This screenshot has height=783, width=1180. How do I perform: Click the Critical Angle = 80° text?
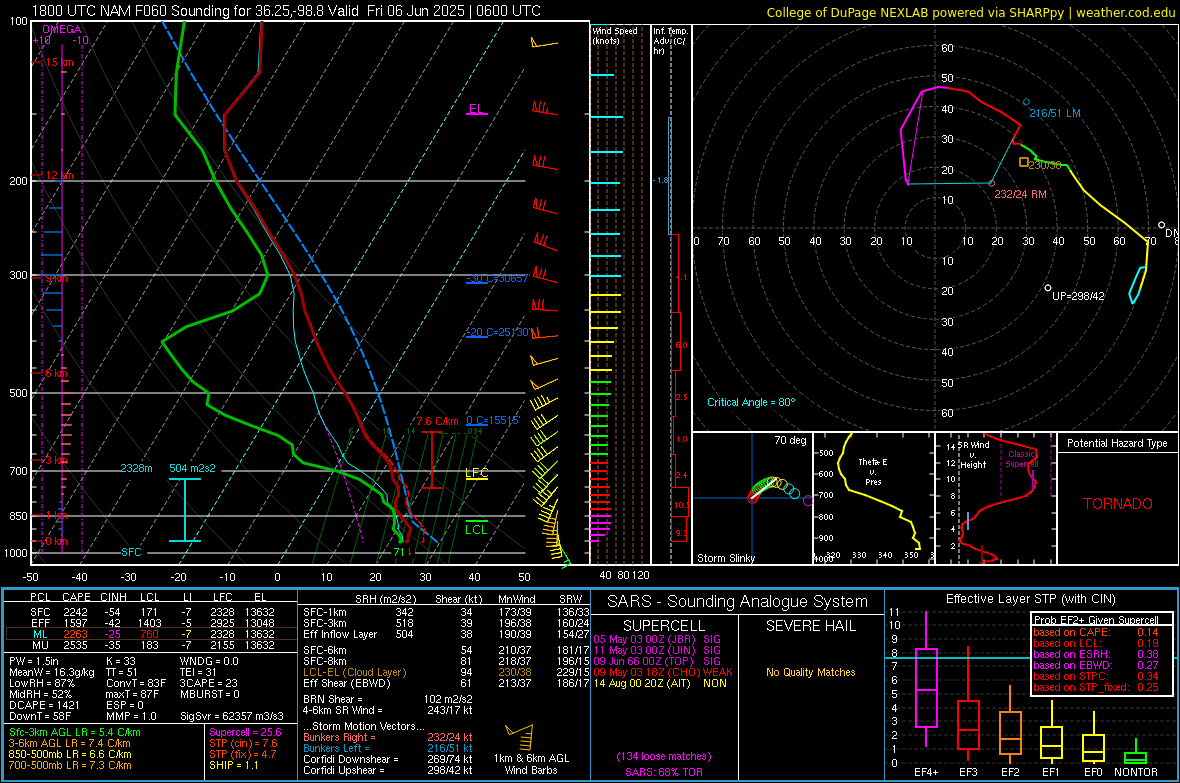click(751, 402)
